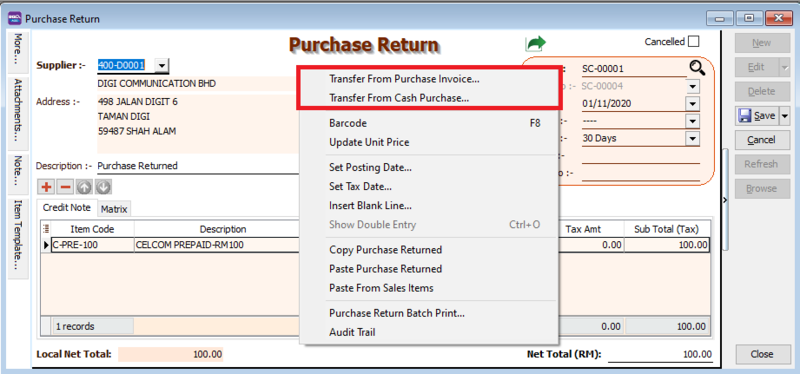Click the 1 records footer cell
Viewport: 800px width, 374px height.
(92, 326)
